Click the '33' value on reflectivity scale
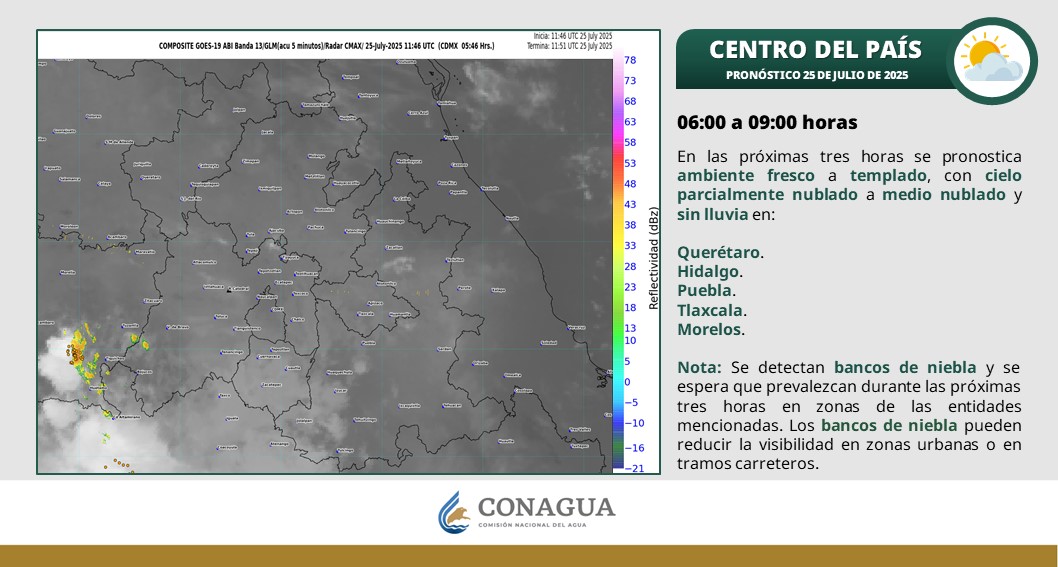 pyautogui.click(x=630, y=246)
